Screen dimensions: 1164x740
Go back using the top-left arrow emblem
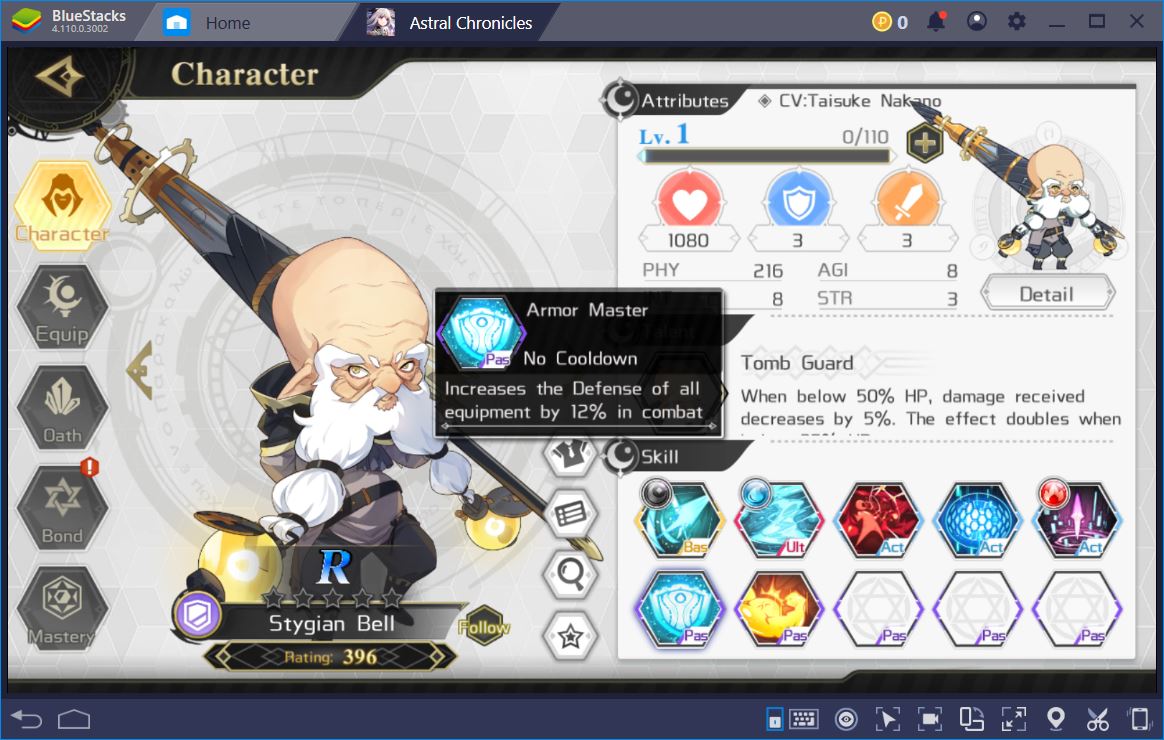[x=59, y=76]
